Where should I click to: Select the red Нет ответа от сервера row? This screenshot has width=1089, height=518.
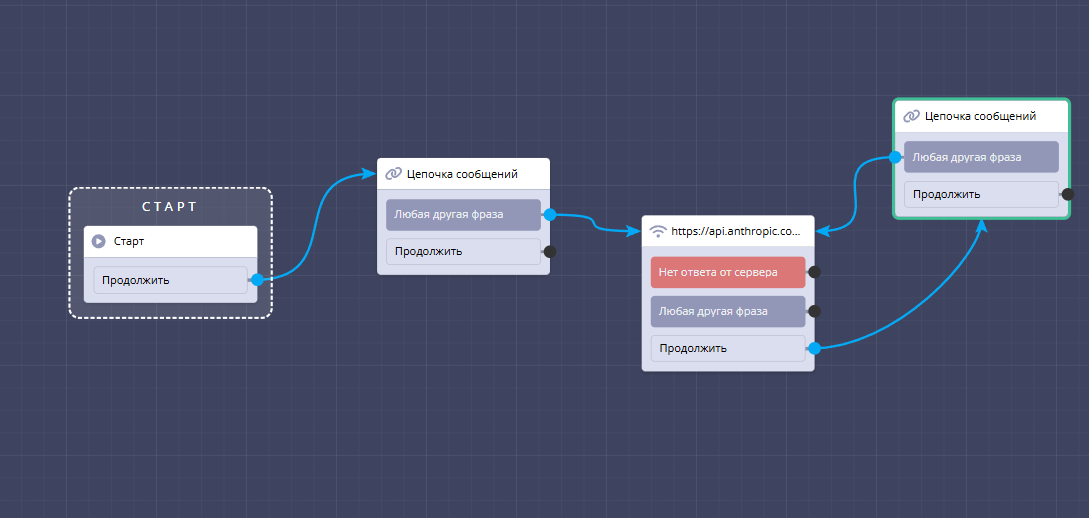727,272
